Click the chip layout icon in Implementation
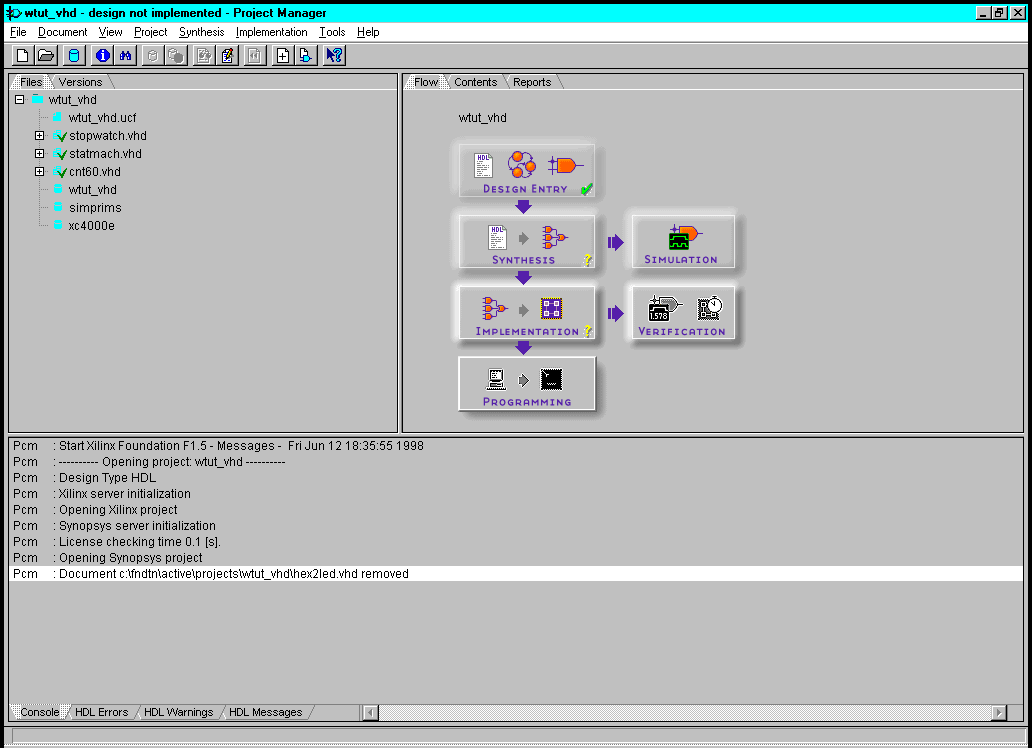 (x=552, y=308)
